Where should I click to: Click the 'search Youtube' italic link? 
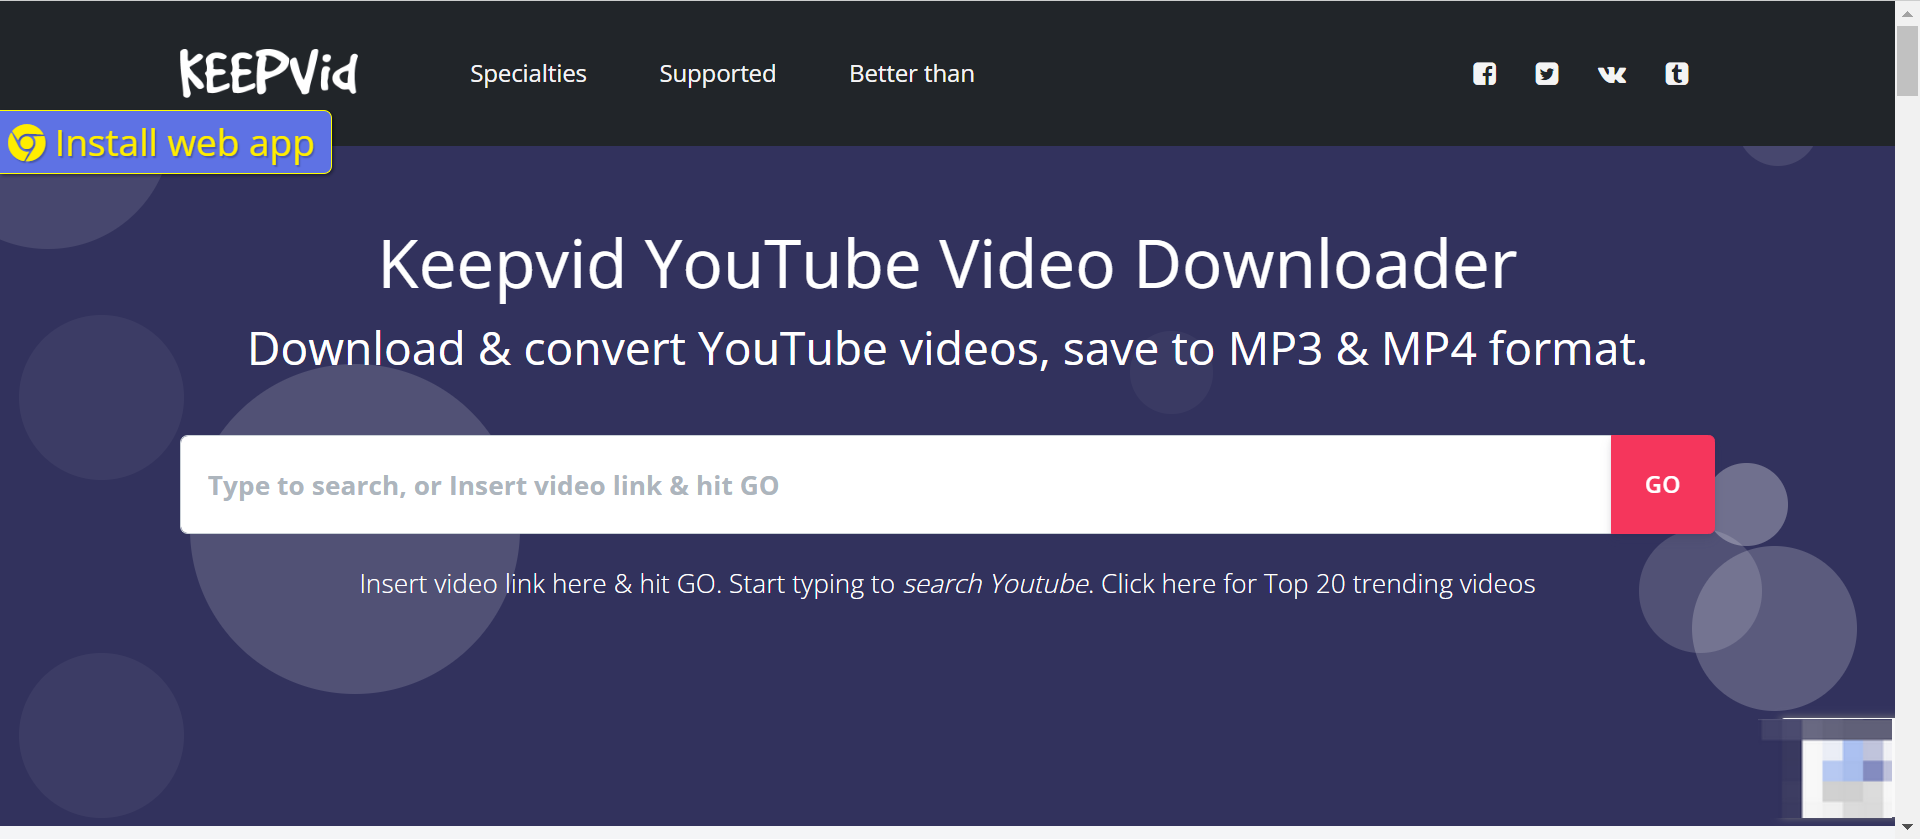click(x=996, y=583)
